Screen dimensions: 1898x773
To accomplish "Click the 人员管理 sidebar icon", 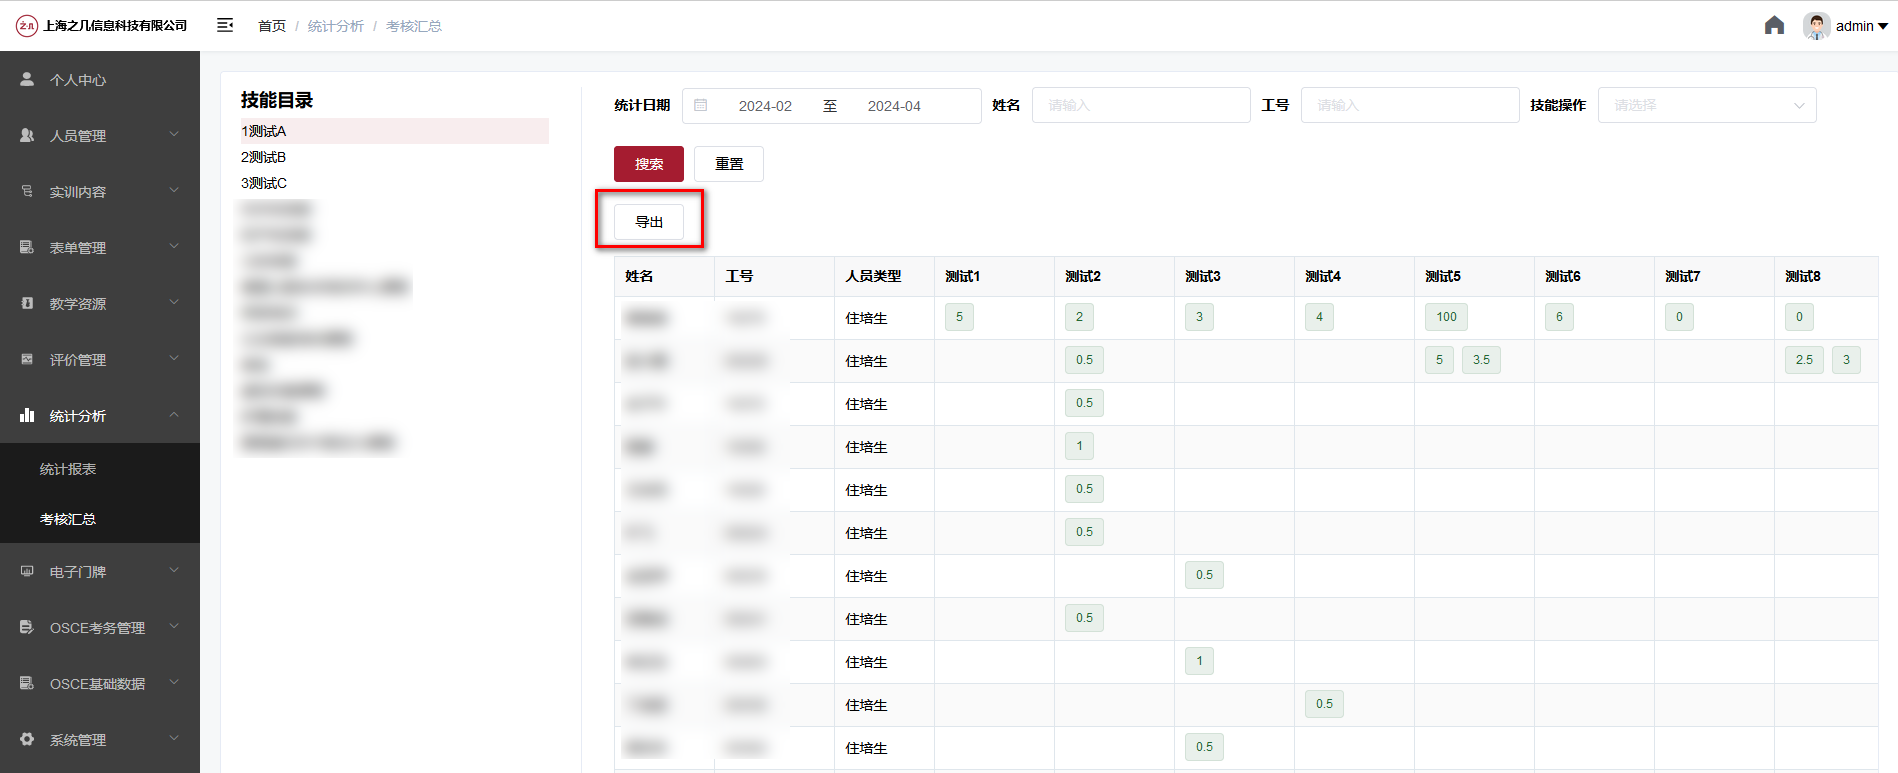I will tap(27, 135).
